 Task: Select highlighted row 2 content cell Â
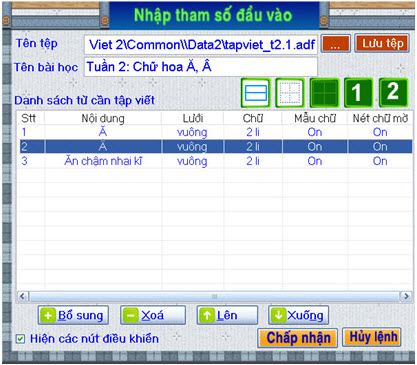click(103, 147)
